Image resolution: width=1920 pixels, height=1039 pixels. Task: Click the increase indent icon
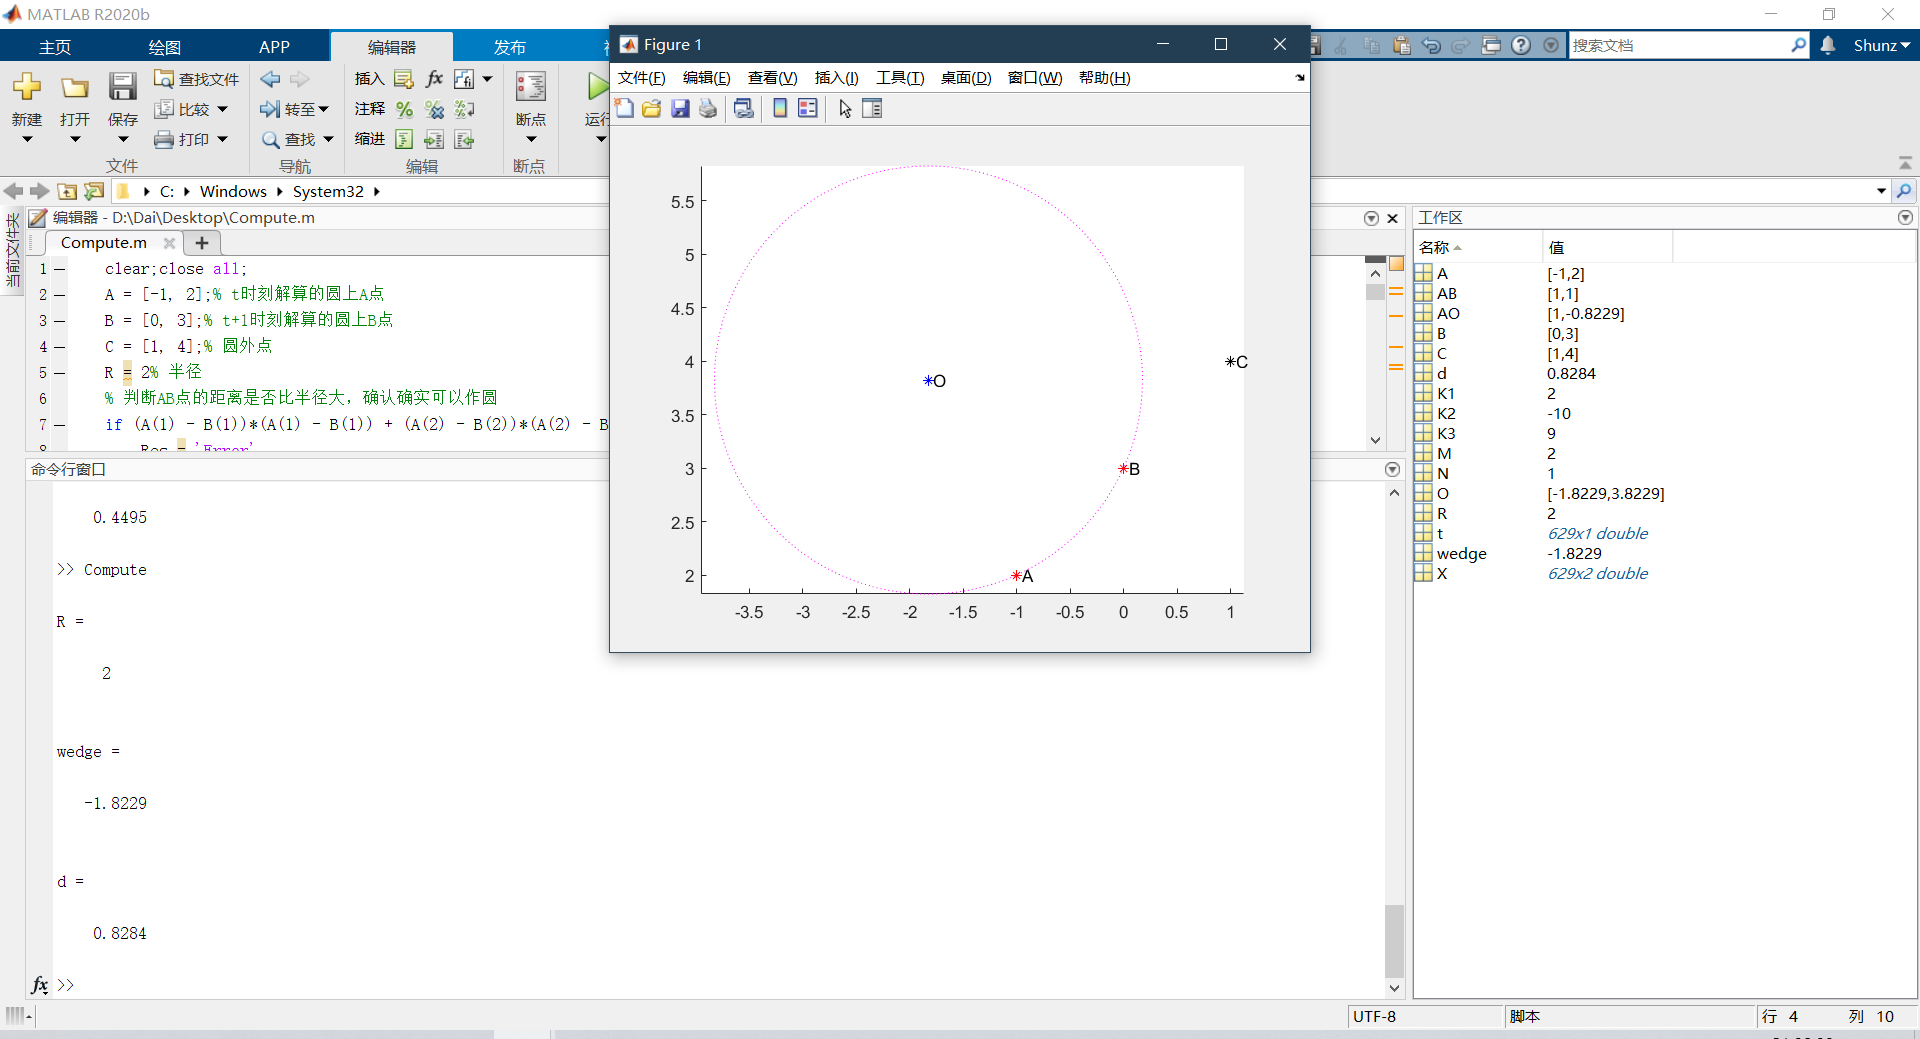pyautogui.click(x=434, y=139)
